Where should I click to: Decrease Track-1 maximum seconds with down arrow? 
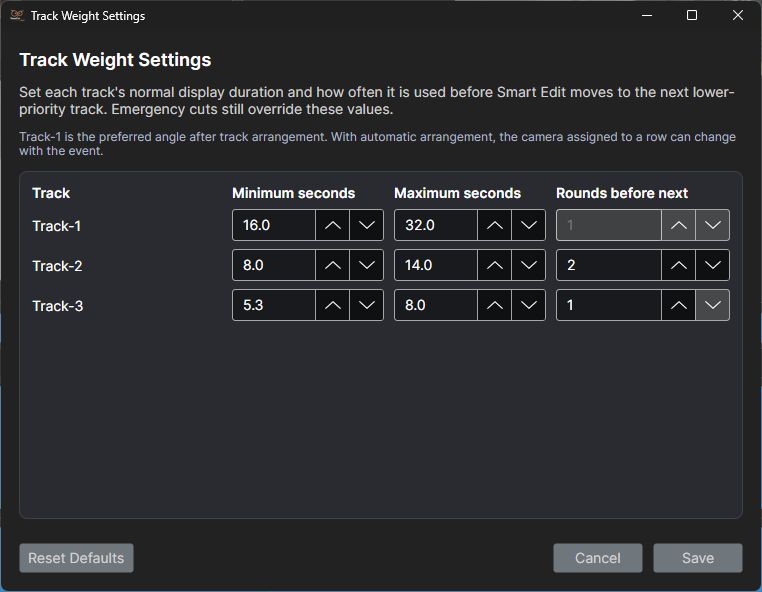pos(528,225)
